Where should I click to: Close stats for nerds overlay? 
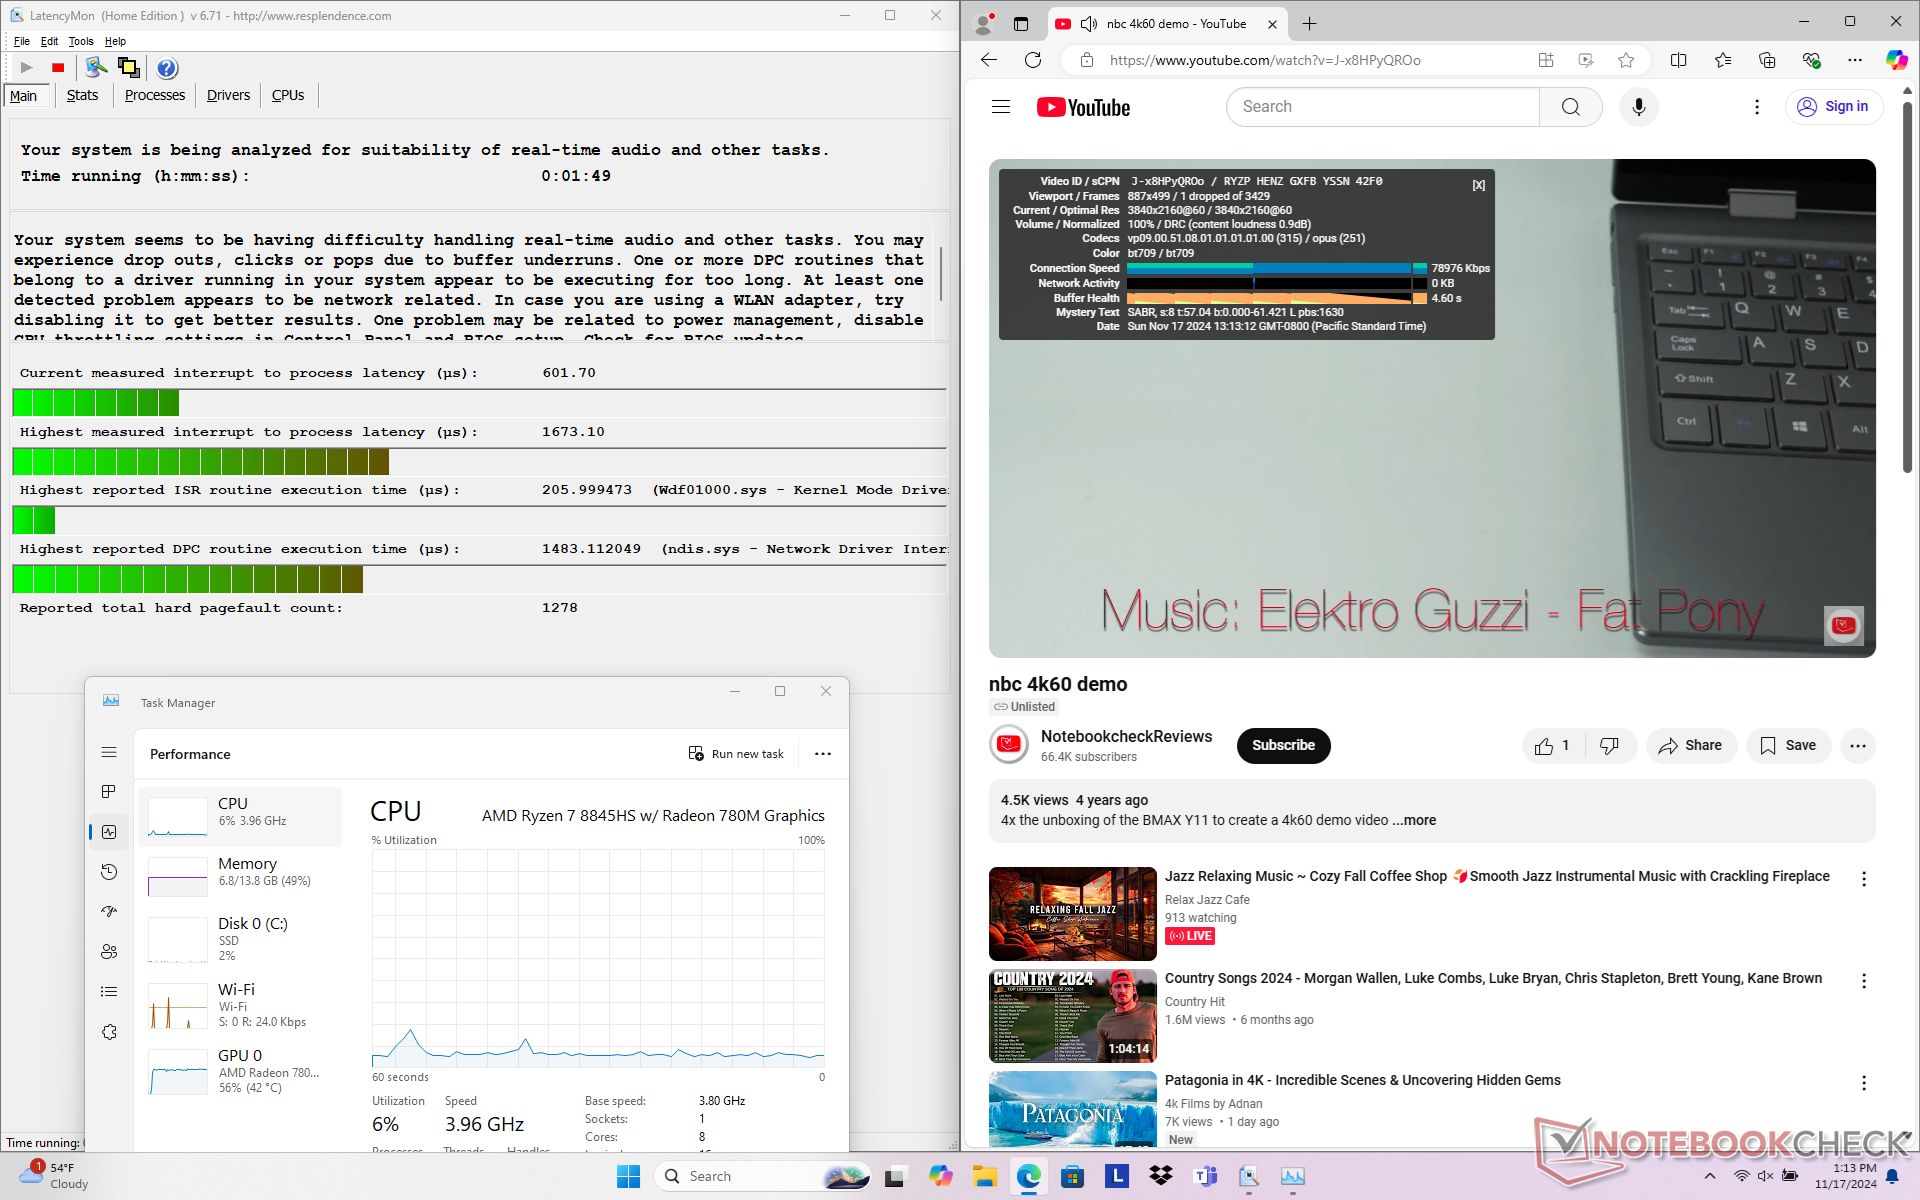(1478, 185)
